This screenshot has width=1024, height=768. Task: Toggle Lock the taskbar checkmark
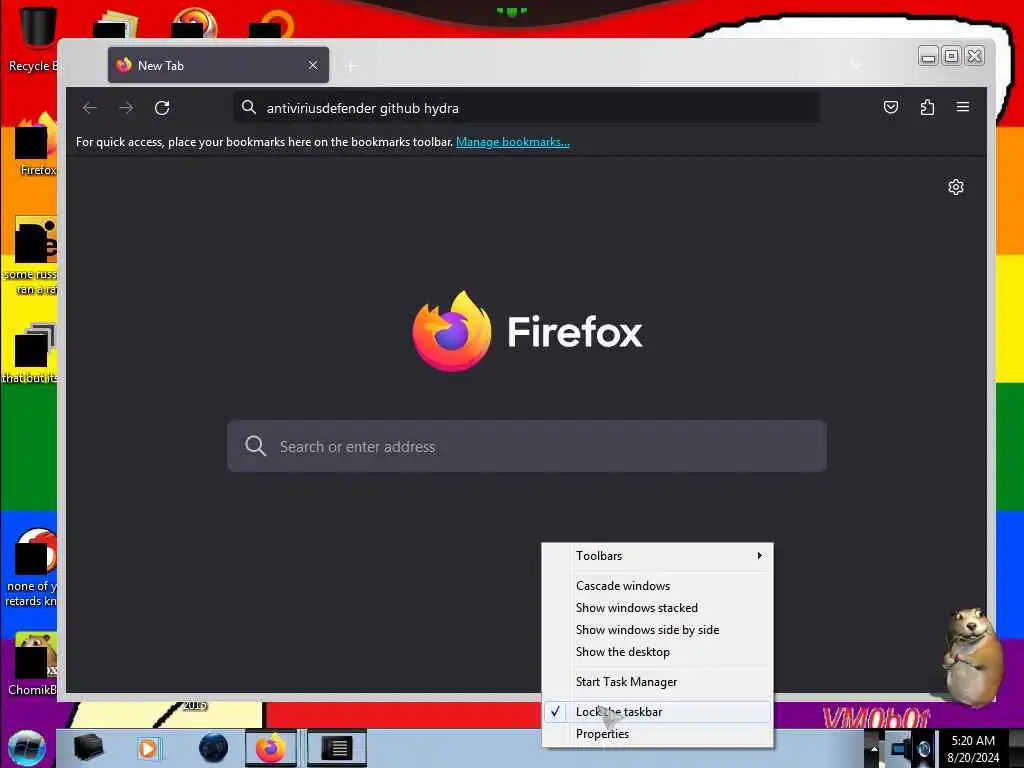tap(658, 712)
